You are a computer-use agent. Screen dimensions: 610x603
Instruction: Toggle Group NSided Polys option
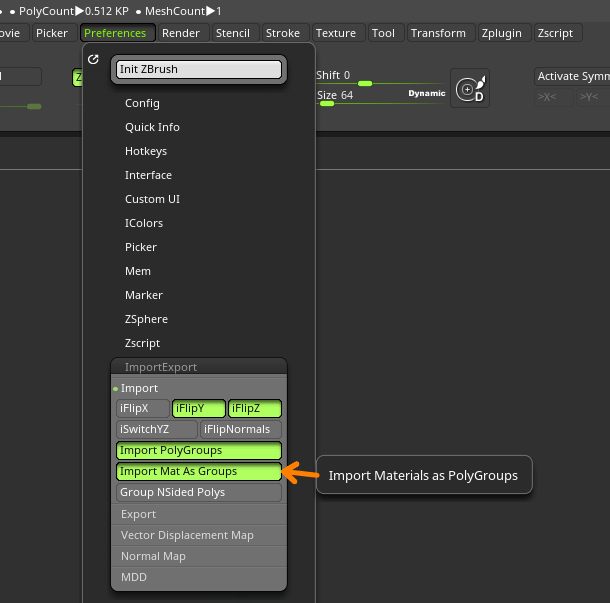click(199, 493)
